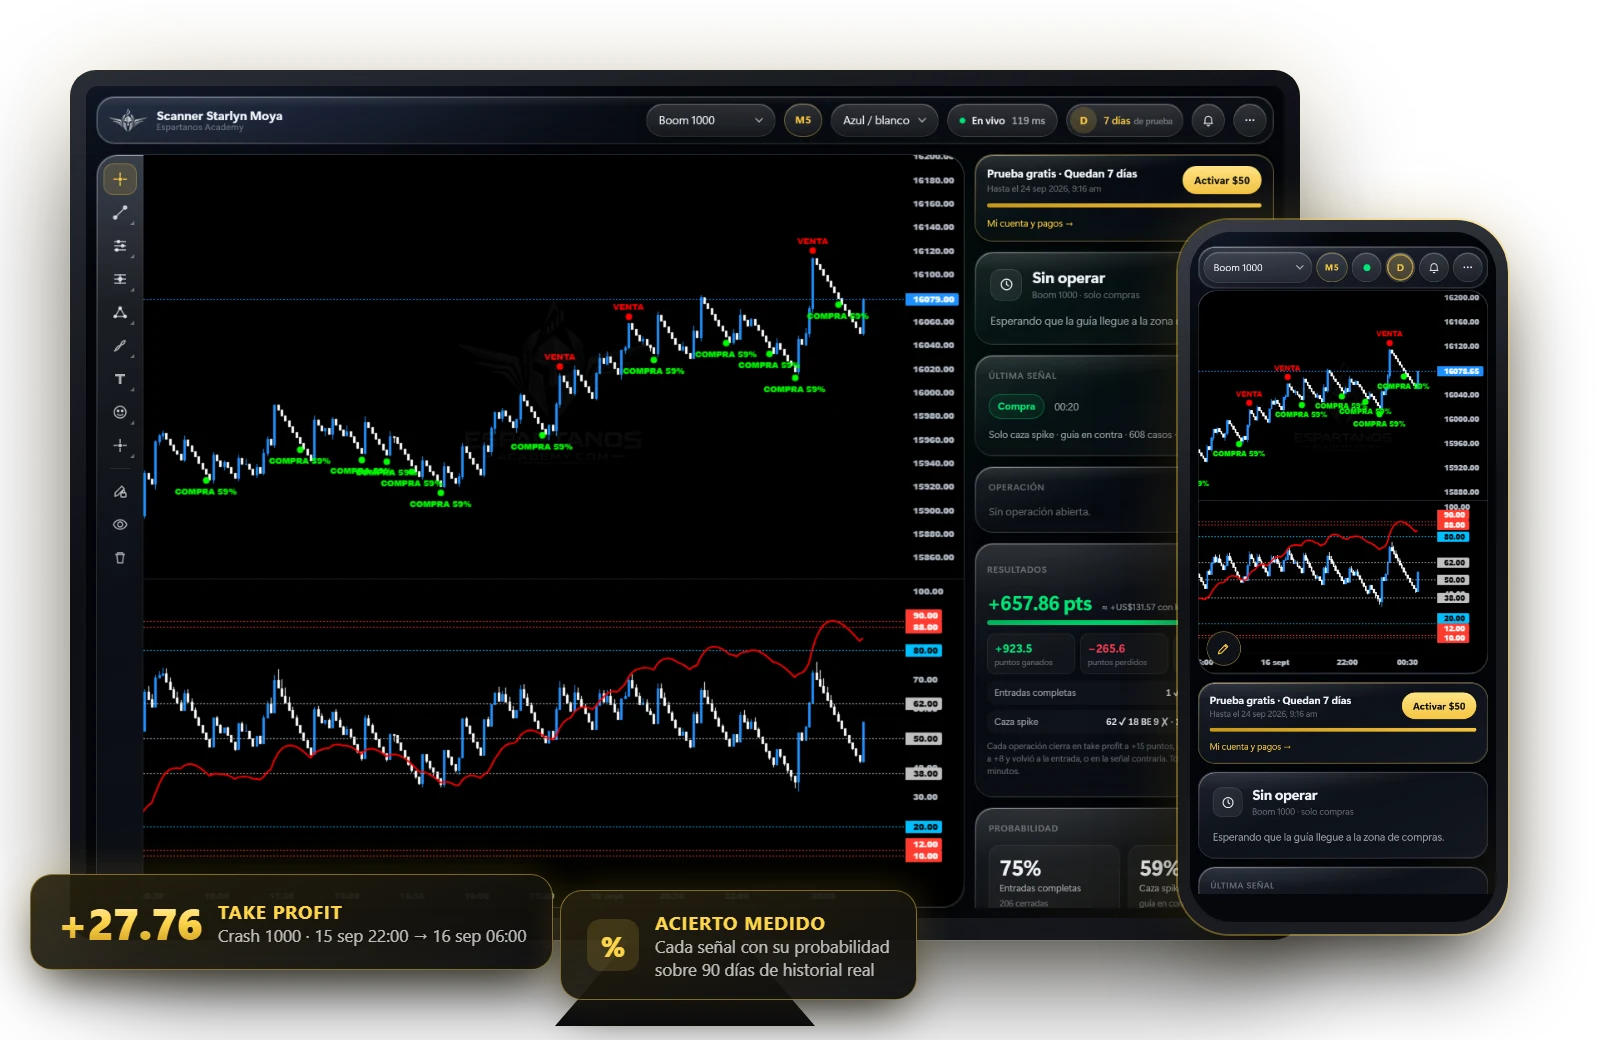Click the +923.5 puntos ganados card
This screenshot has width=1600, height=1040.
pyautogui.click(x=1031, y=654)
